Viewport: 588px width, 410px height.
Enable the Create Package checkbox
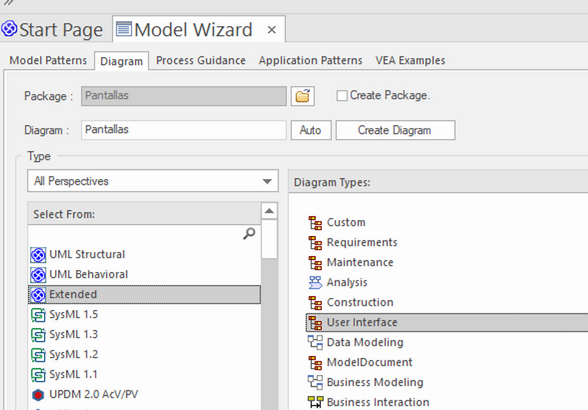[342, 96]
